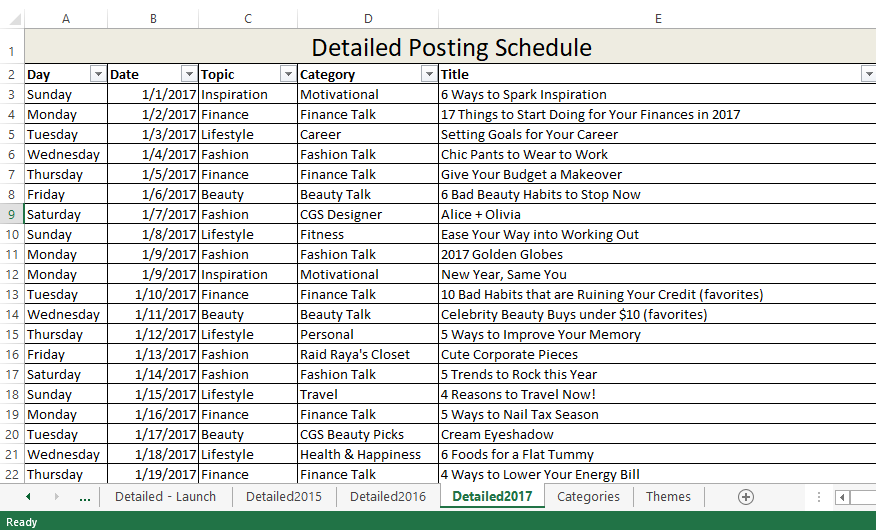The image size is (878, 530).
Task: Switch to the Detailed2016 sheet tab
Action: click(x=388, y=496)
